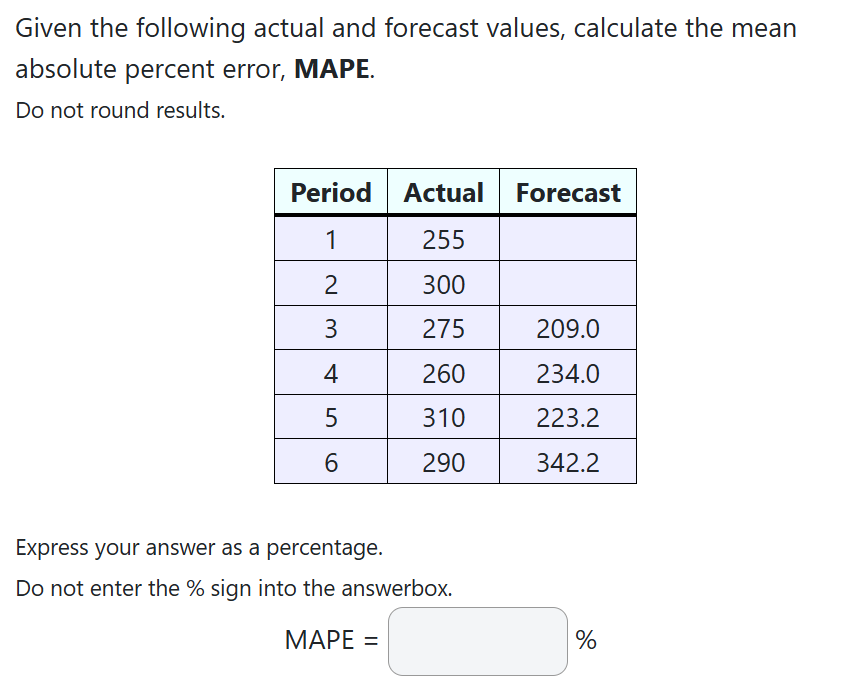Select the Forecast column header
Screen dimensions: 844x683
(568, 192)
